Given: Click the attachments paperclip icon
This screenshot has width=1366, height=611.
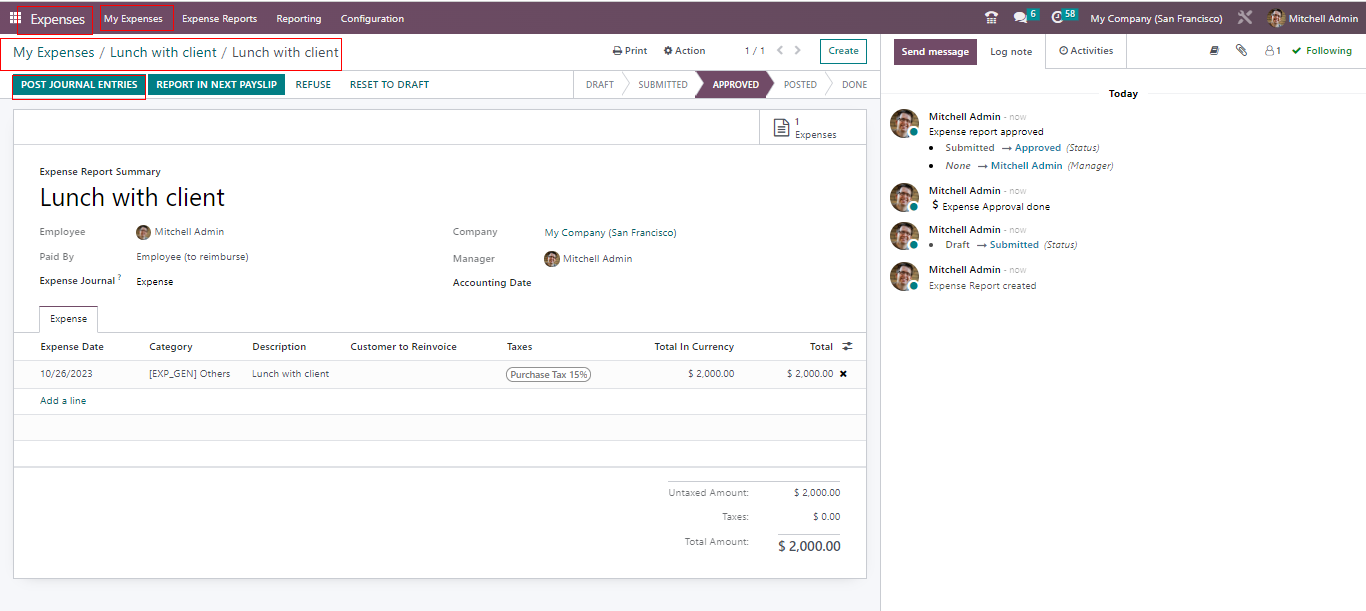Looking at the screenshot, I should pos(1241,51).
